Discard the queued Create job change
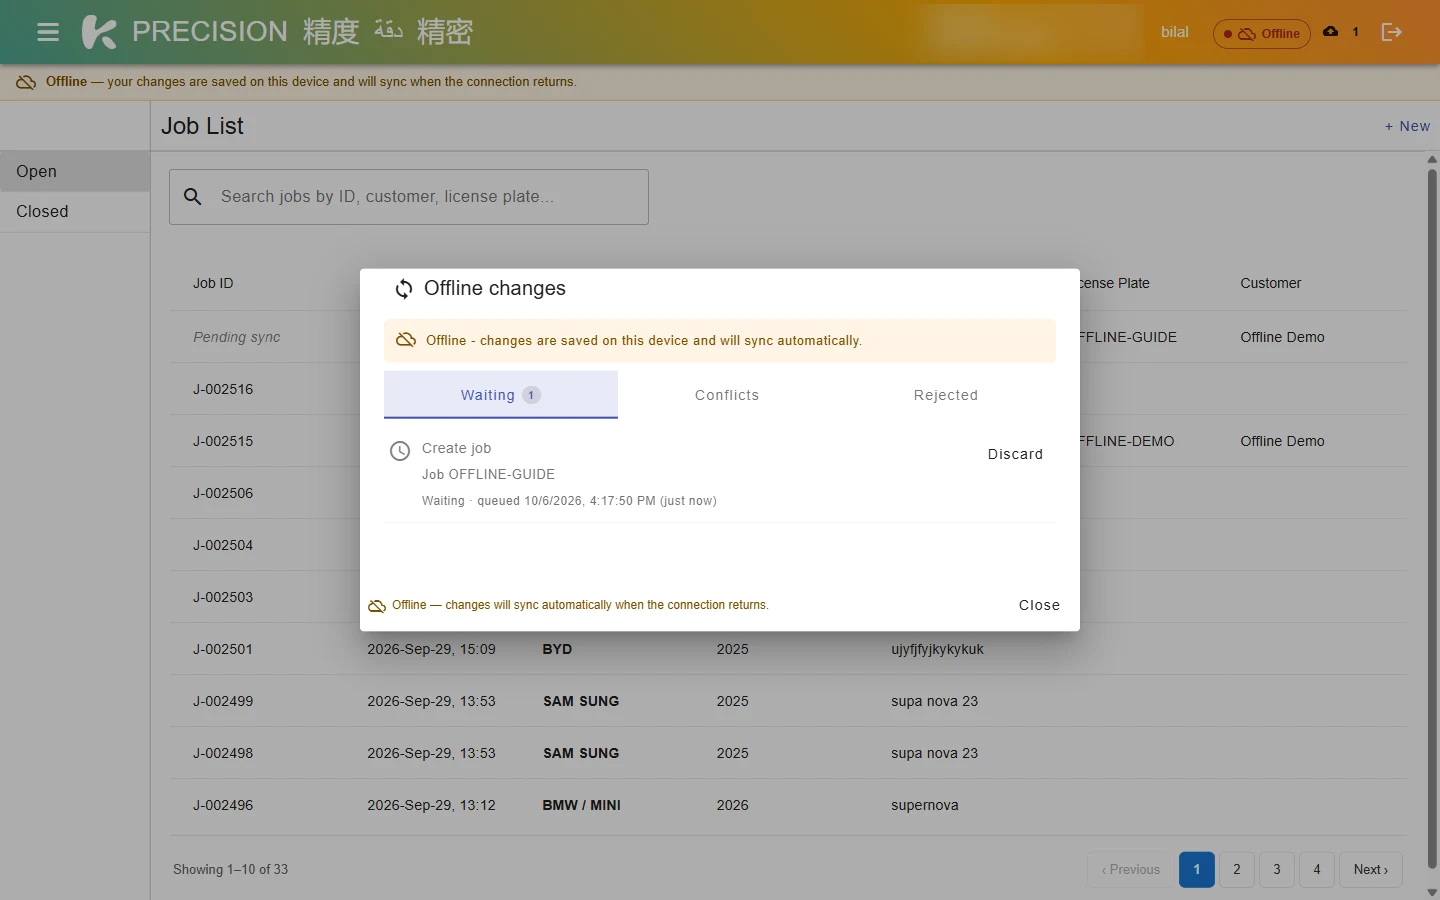The image size is (1440, 900). [x=1015, y=454]
